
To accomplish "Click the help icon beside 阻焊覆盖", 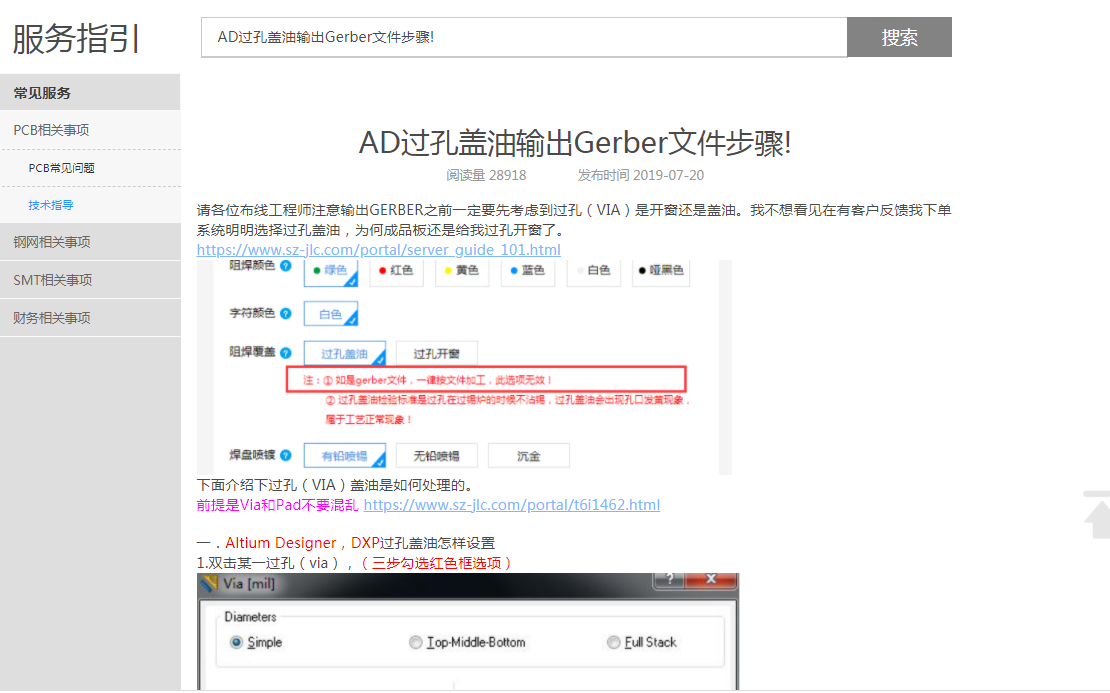I will click(286, 353).
